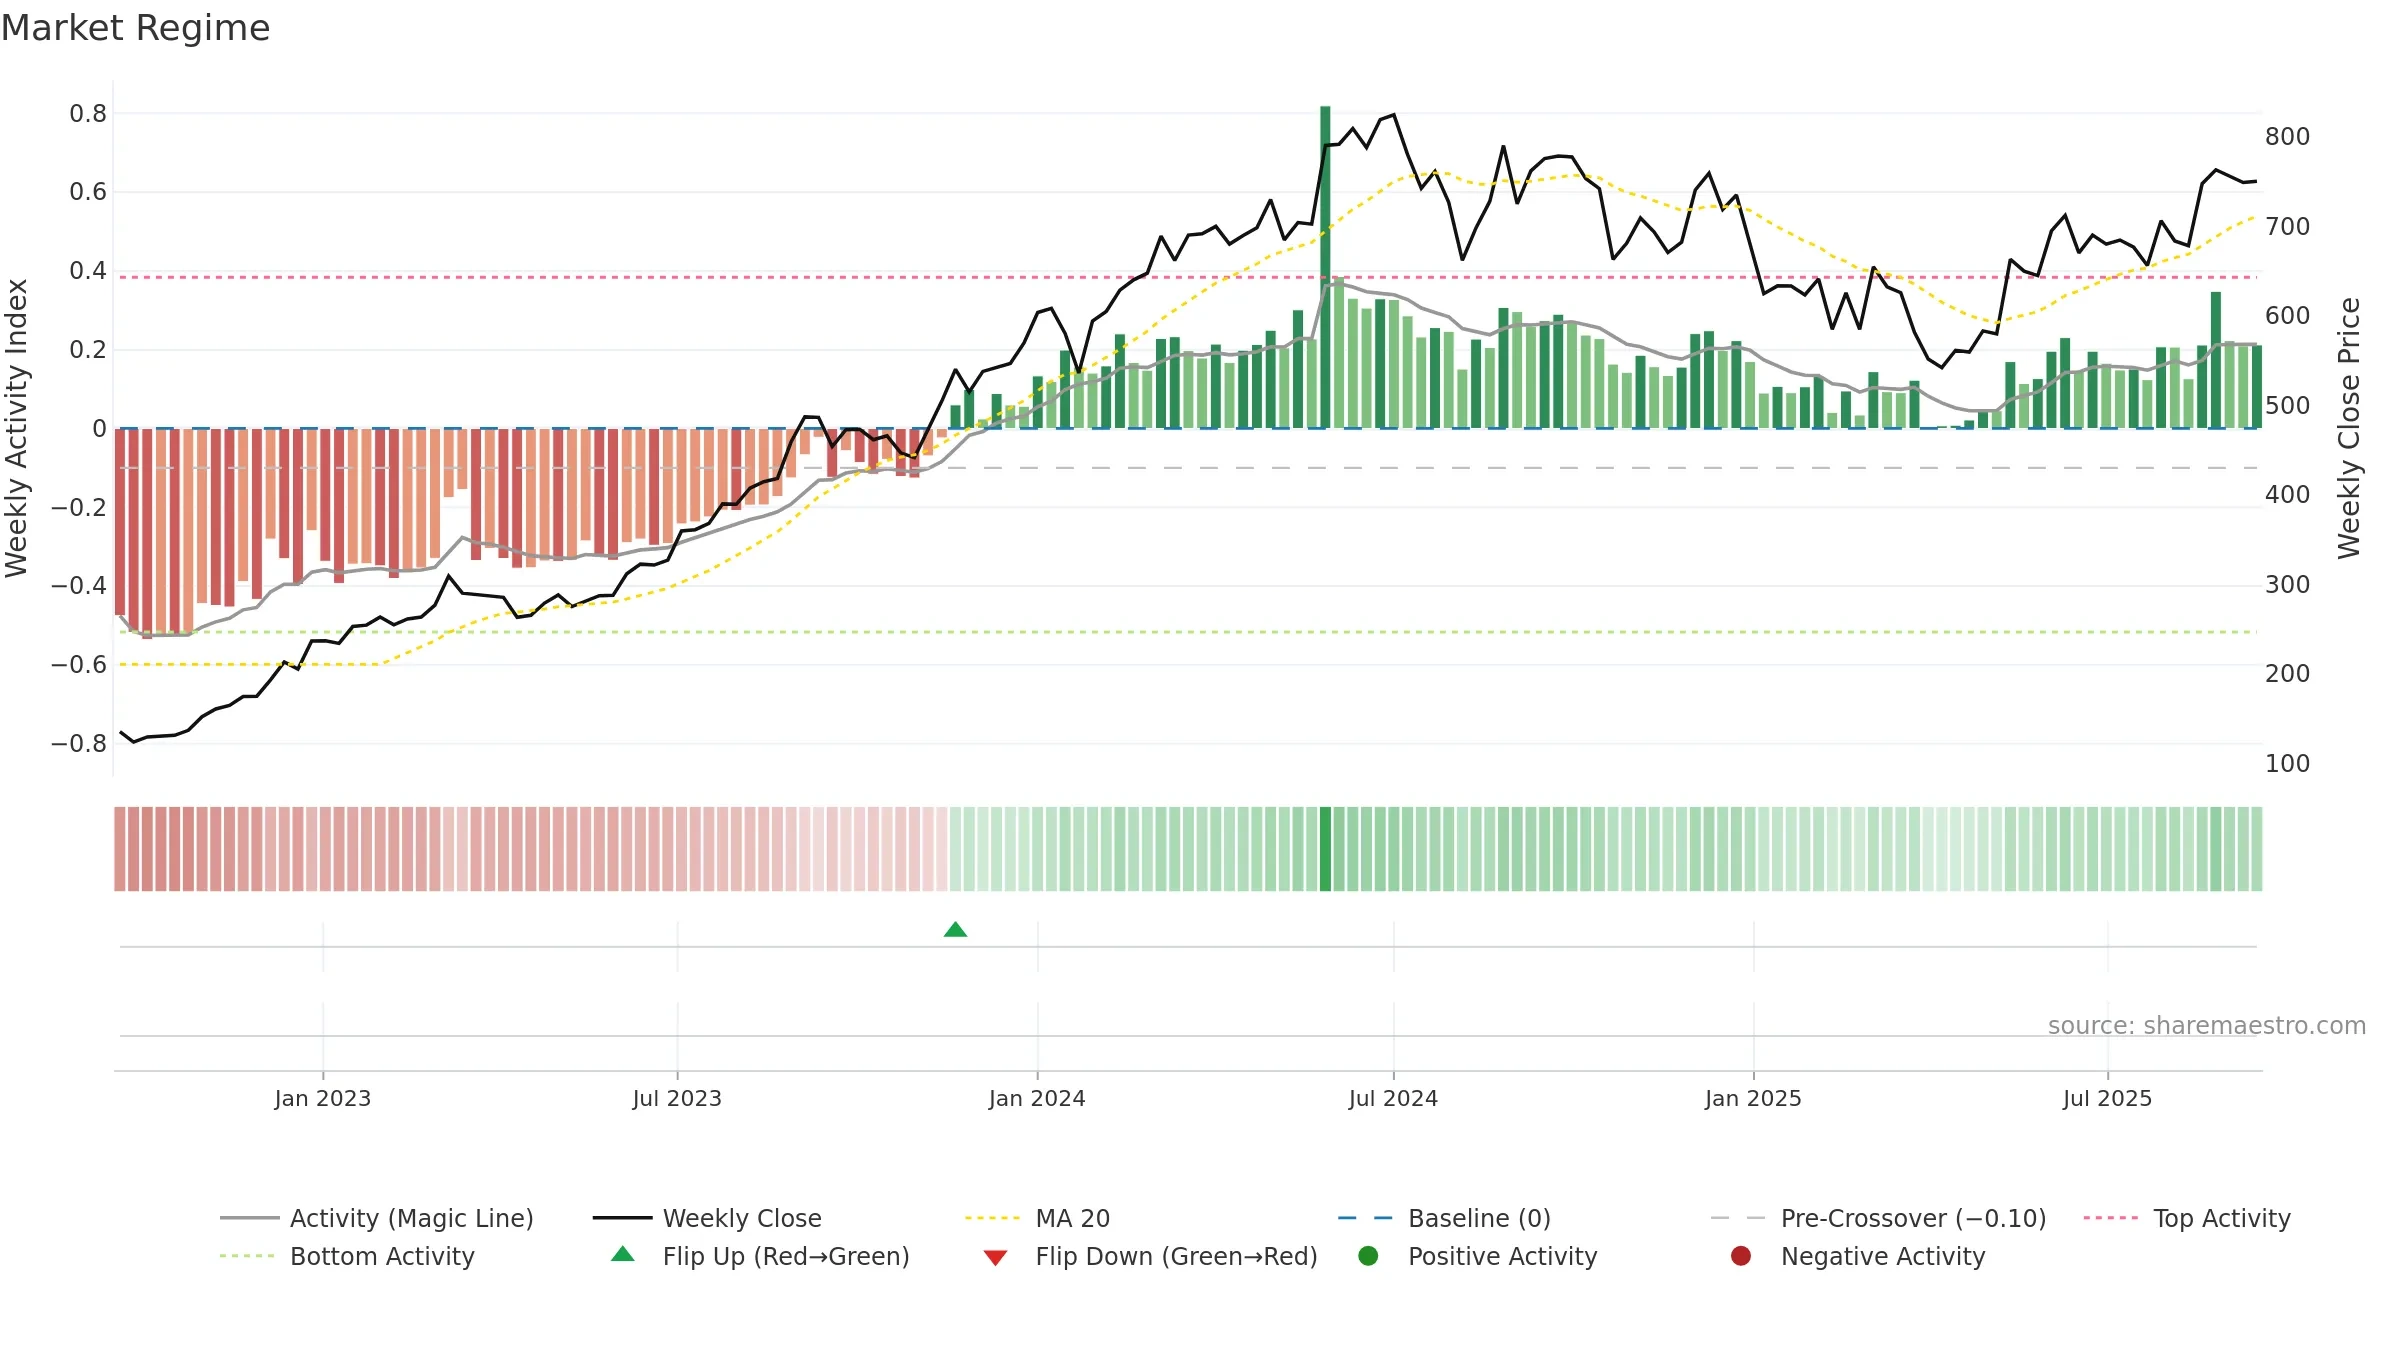Viewport: 2400px width, 1350px height.
Task: Click the dark green stripe in the regime heatmap
Action: coord(1325,849)
